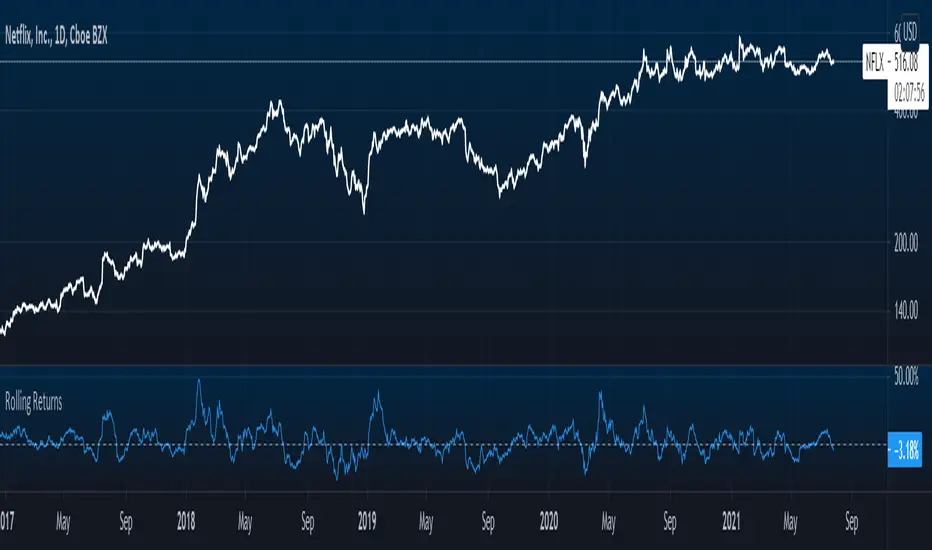Screen dimensions: 932x550
Task: Click the May label between 2018 and 2019
Action: point(245,523)
